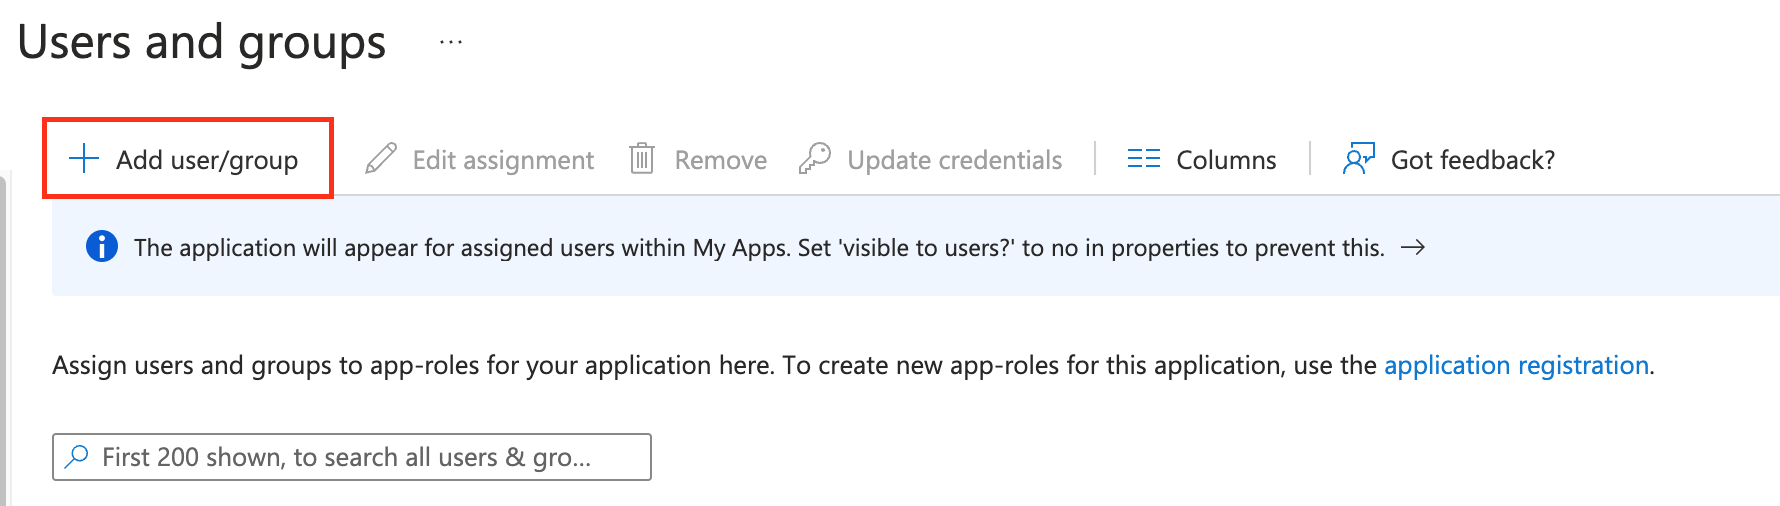This screenshot has height=506, width=1780.
Task: Click the magnifier icon in the search box
Action: (77, 457)
